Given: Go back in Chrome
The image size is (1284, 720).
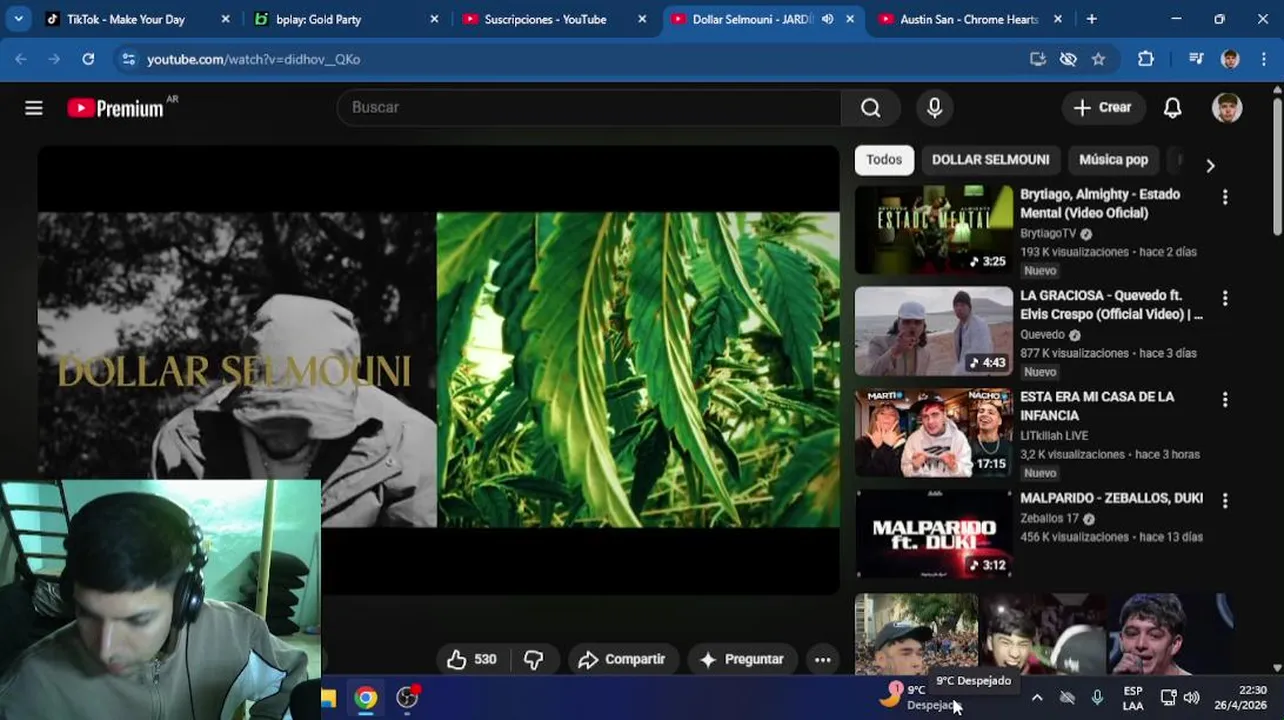Looking at the screenshot, I should click(21, 59).
